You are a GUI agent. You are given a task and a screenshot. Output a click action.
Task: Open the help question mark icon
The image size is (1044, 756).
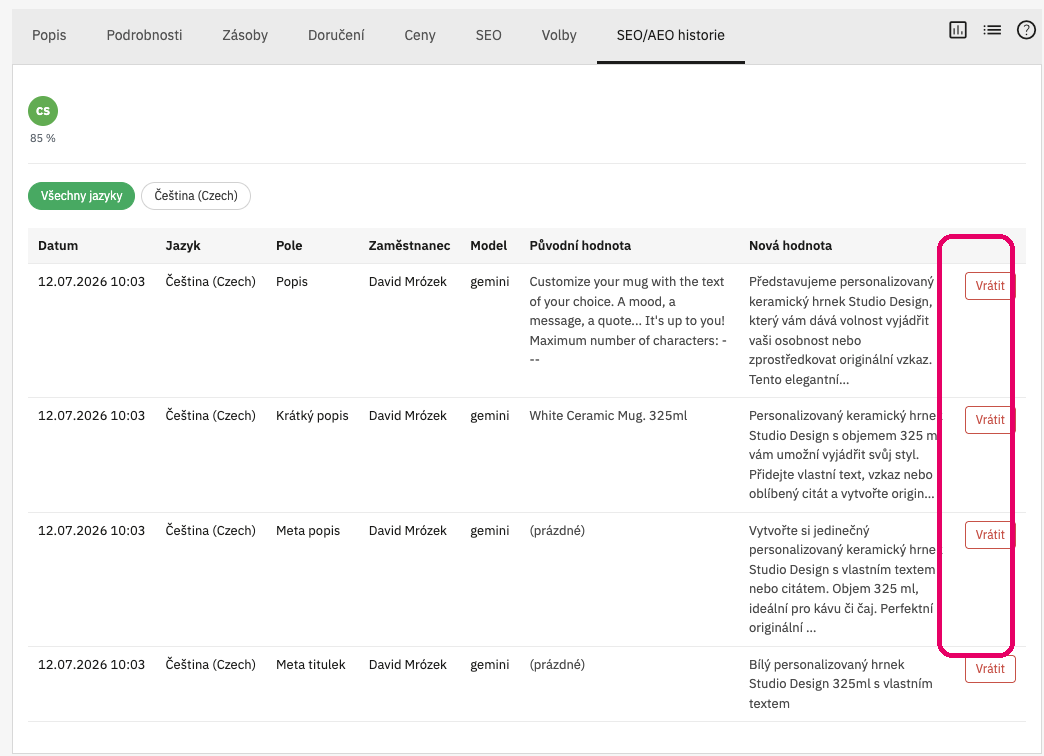[1026, 30]
